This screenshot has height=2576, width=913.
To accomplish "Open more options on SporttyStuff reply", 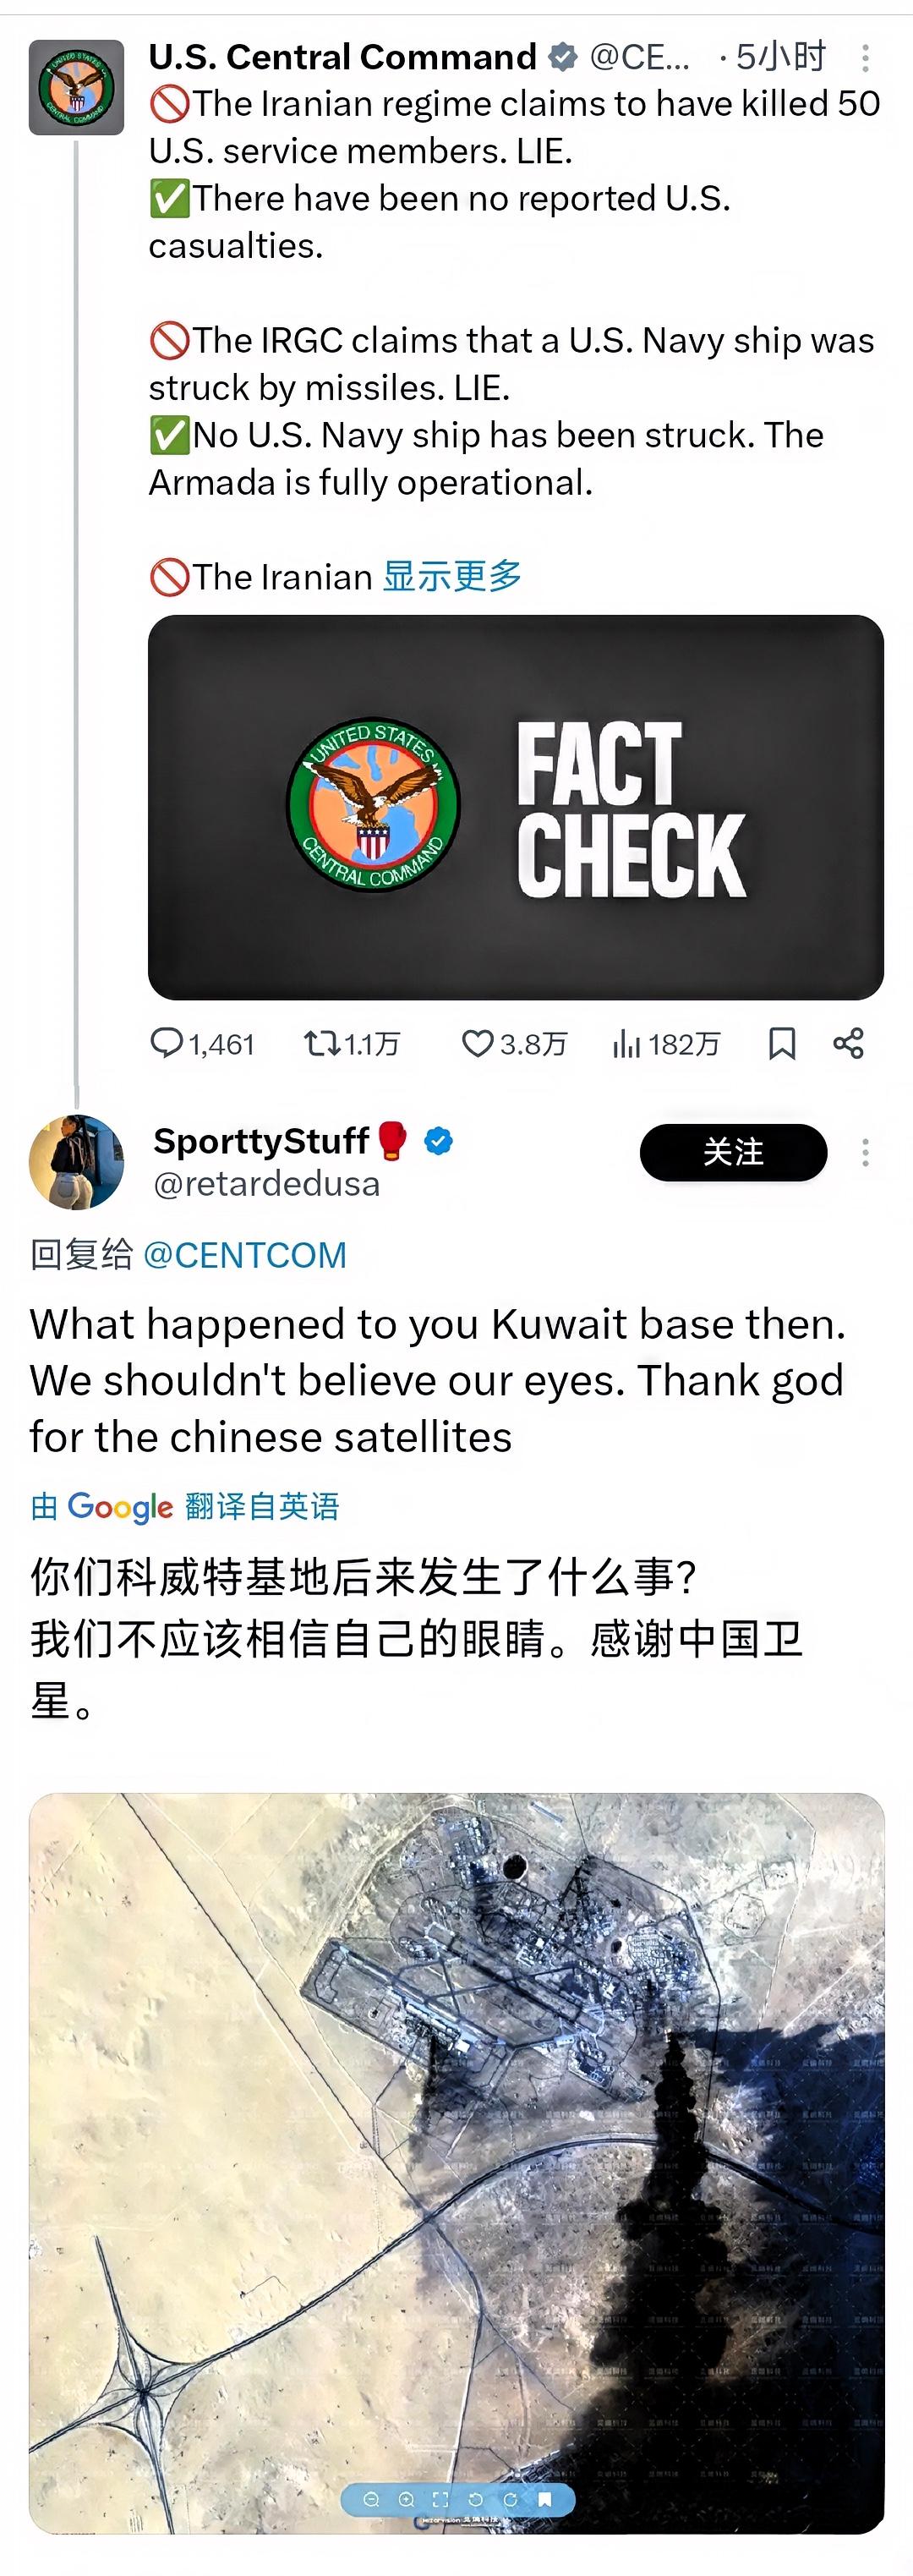I will [865, 1152].
